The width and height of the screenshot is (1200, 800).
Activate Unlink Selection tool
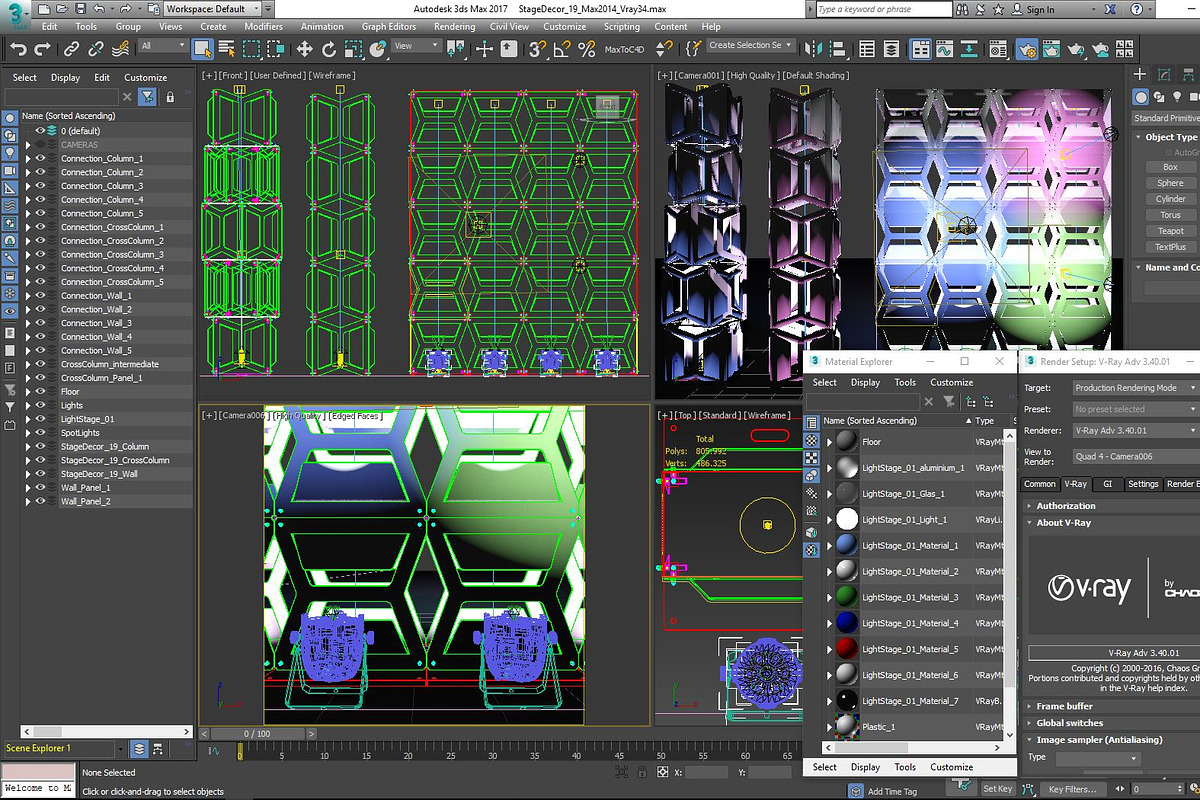click(x=96, y=48)
